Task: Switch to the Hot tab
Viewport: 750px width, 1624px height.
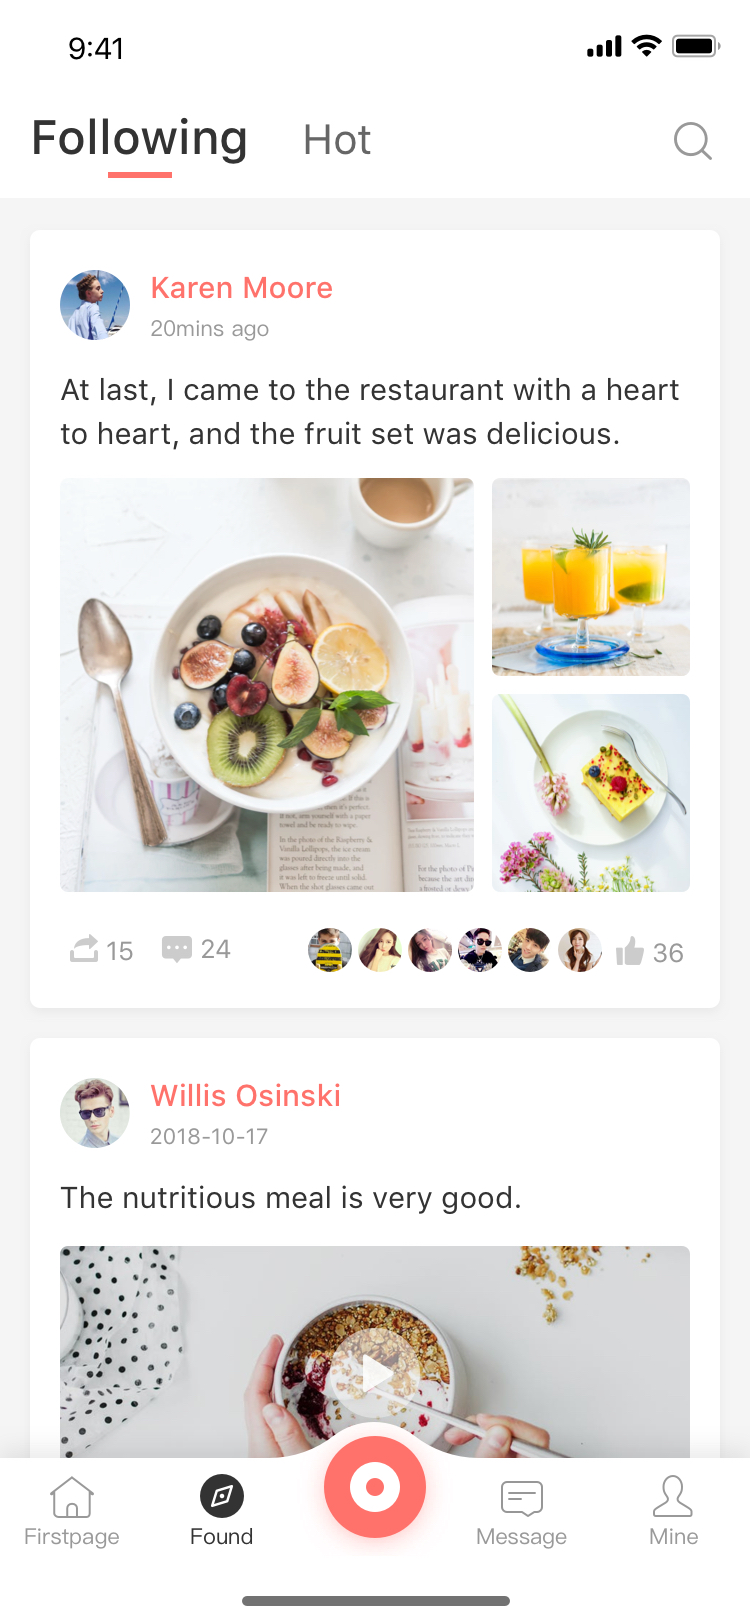Action: click(337, 140)
